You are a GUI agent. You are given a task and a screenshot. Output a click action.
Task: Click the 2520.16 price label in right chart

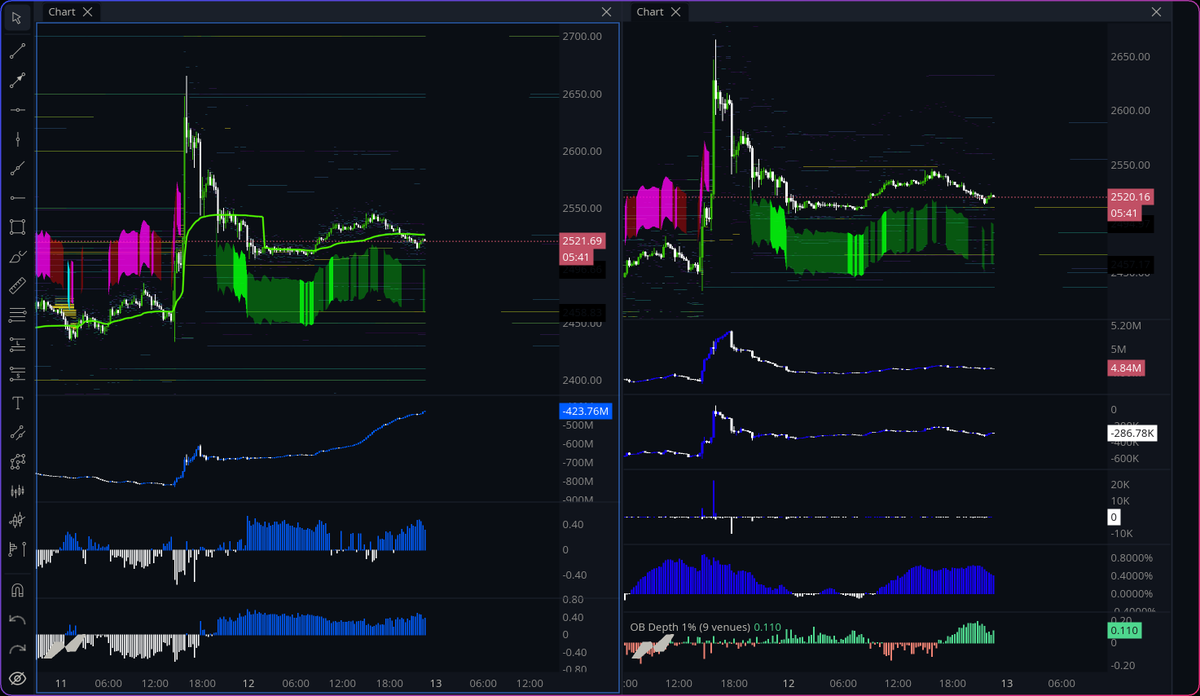pos(1130,197)
